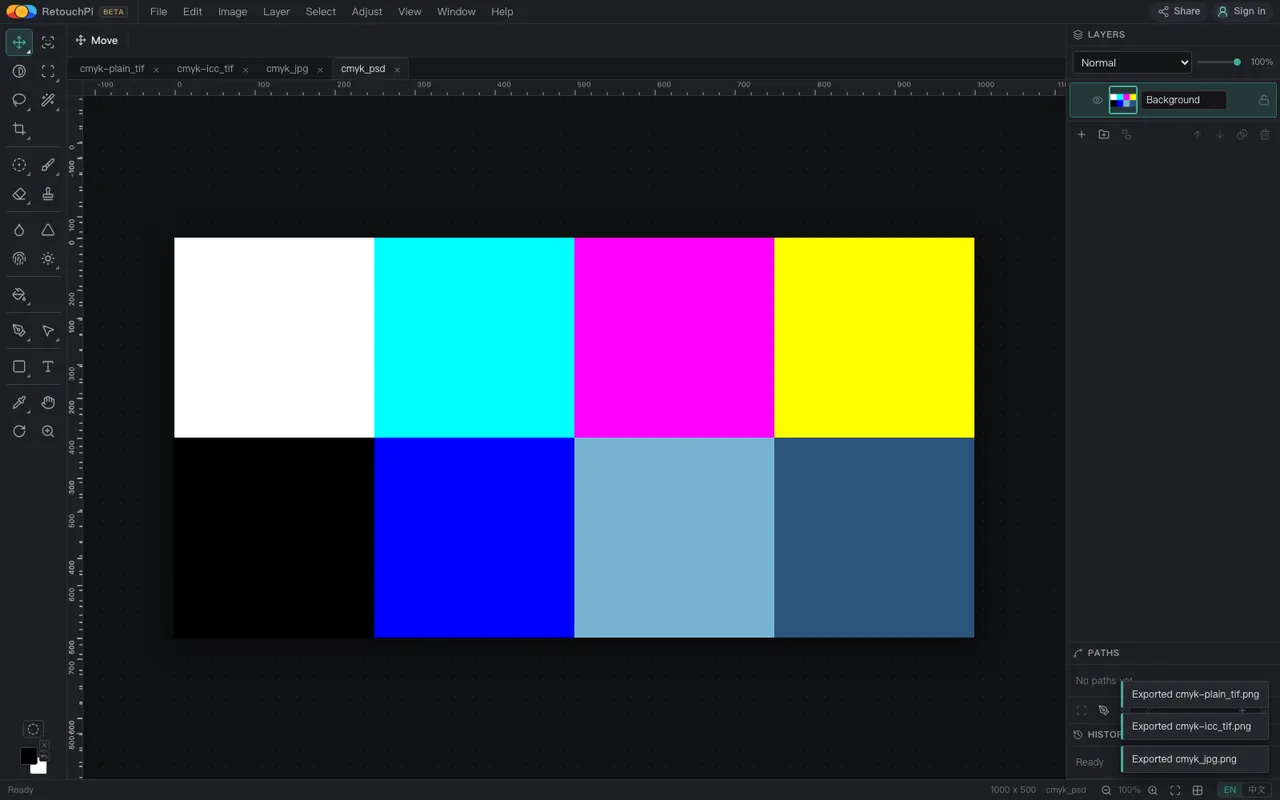1280x800 pixels.
Task: Switch to the cmyk-plain_tif tab
Action: coord(112,69)
